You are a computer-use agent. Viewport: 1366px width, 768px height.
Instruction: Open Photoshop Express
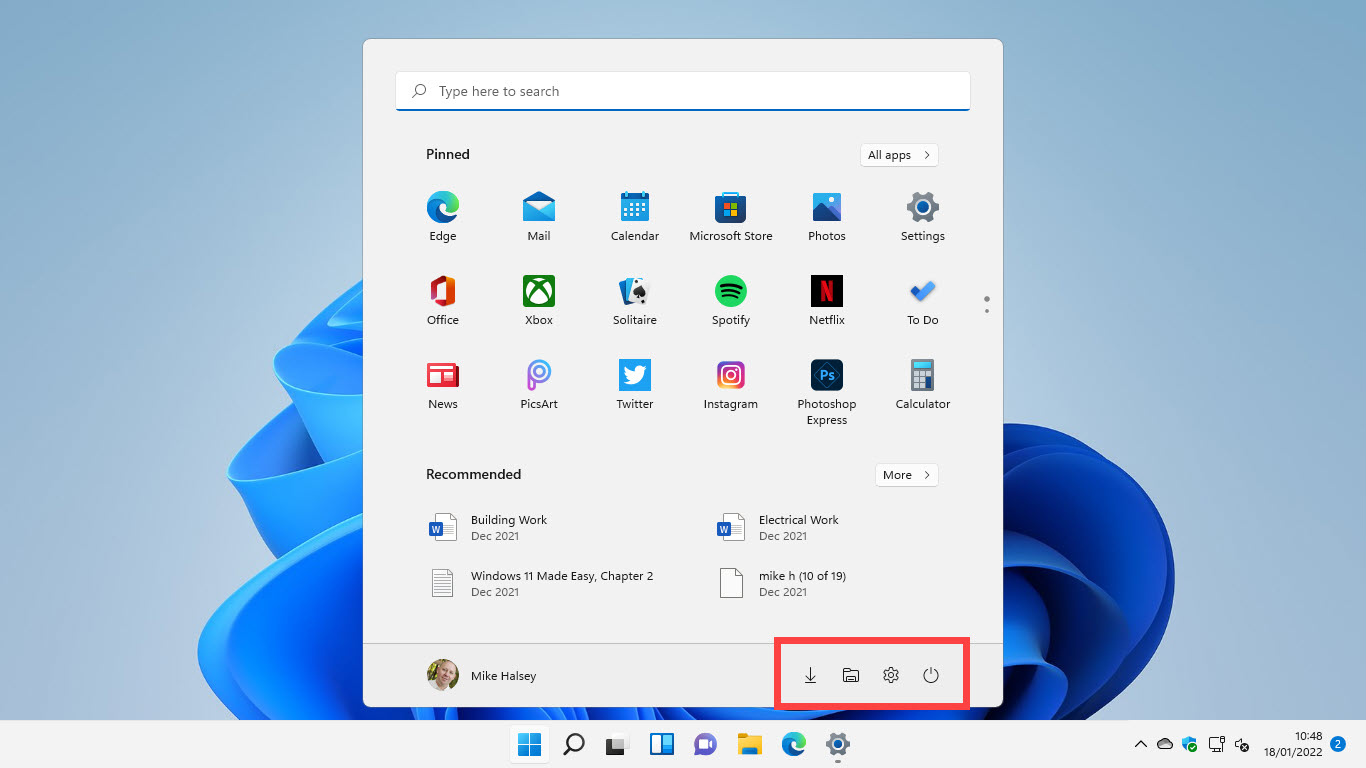827,393
